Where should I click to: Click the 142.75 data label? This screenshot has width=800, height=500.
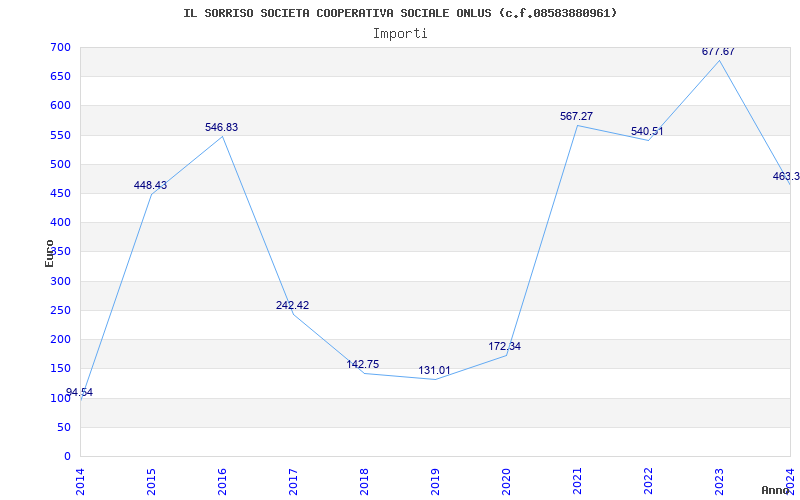[x=363, y=364]
